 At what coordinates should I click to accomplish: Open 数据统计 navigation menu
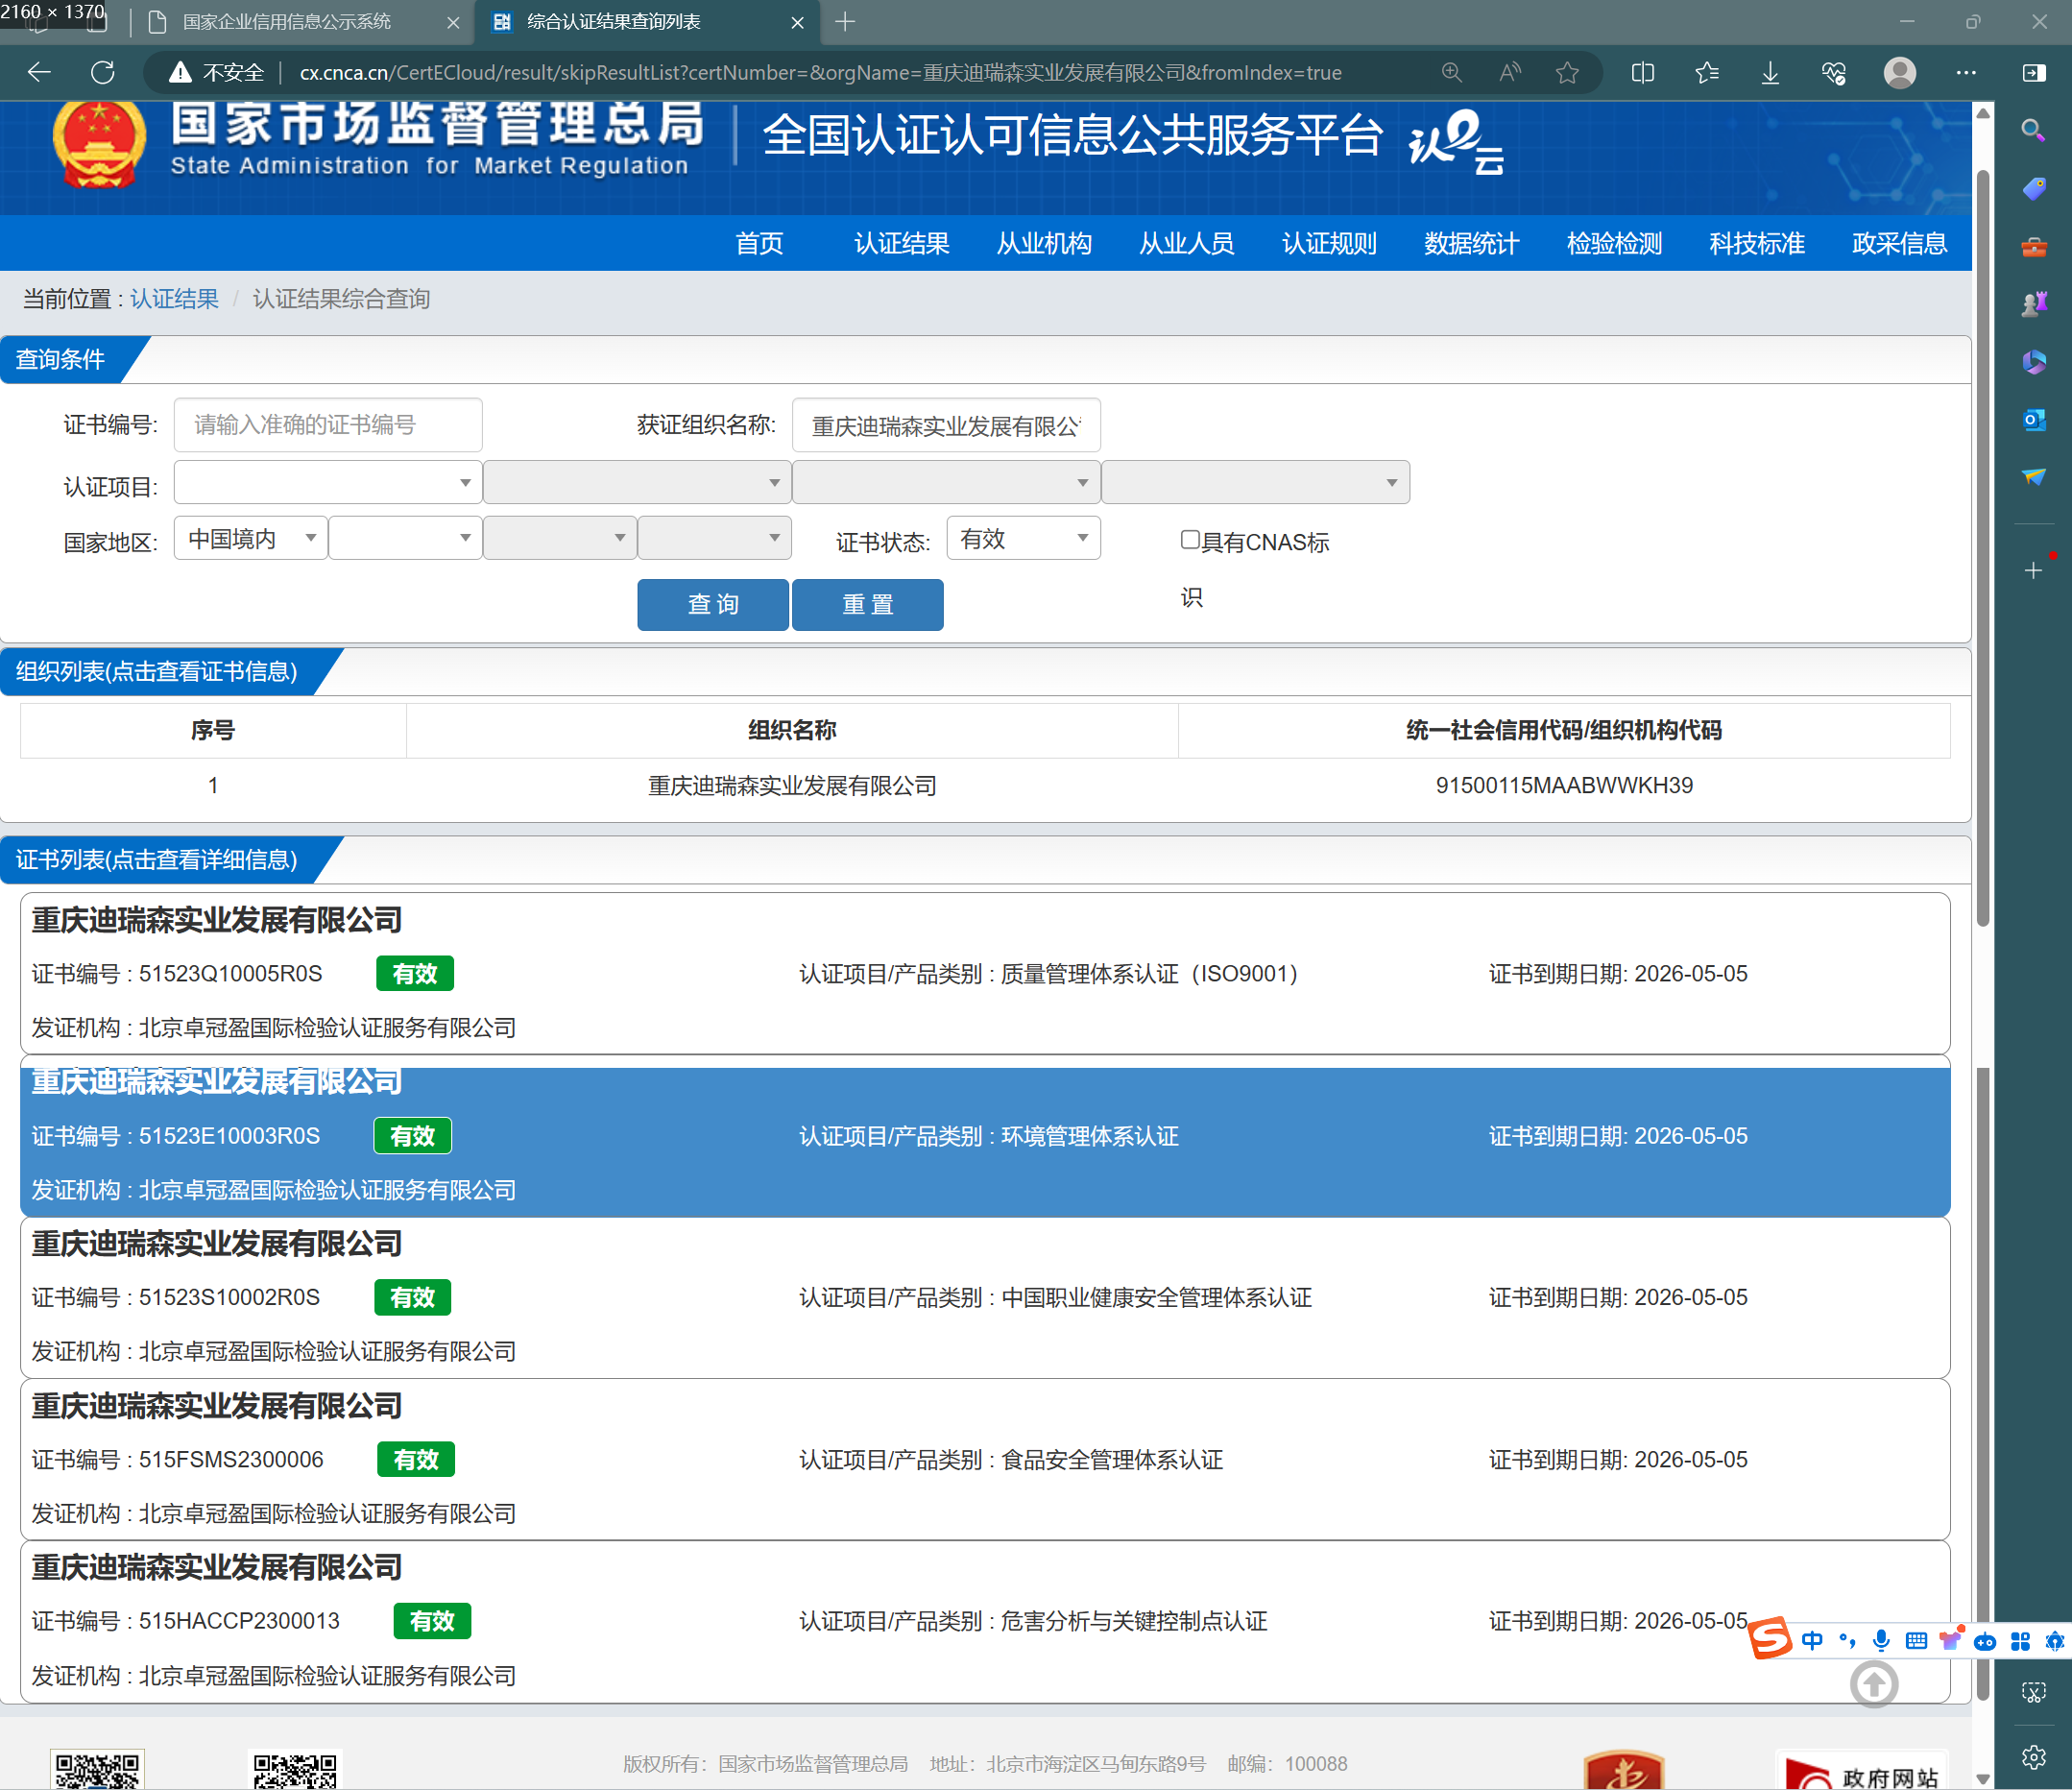pyautogui.click(x=1471, y=243)
